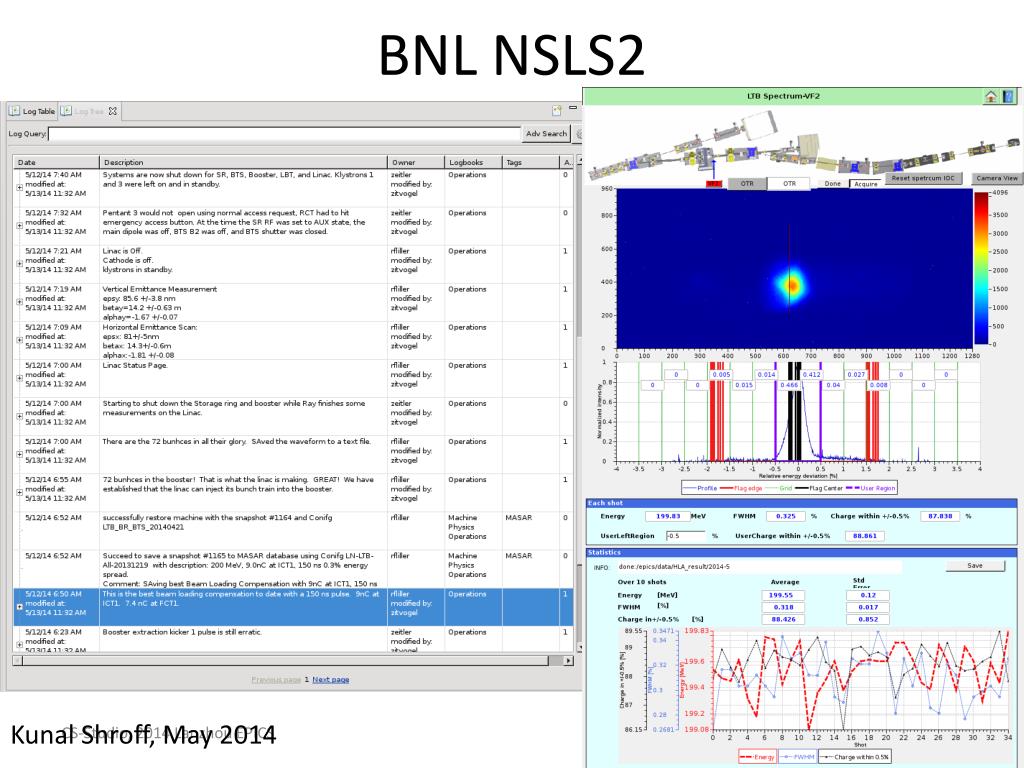Viewport: 1024px width, 768px height.
Task: Expand the highlighted 6:50 AM log entry
Action: [20, 607]
